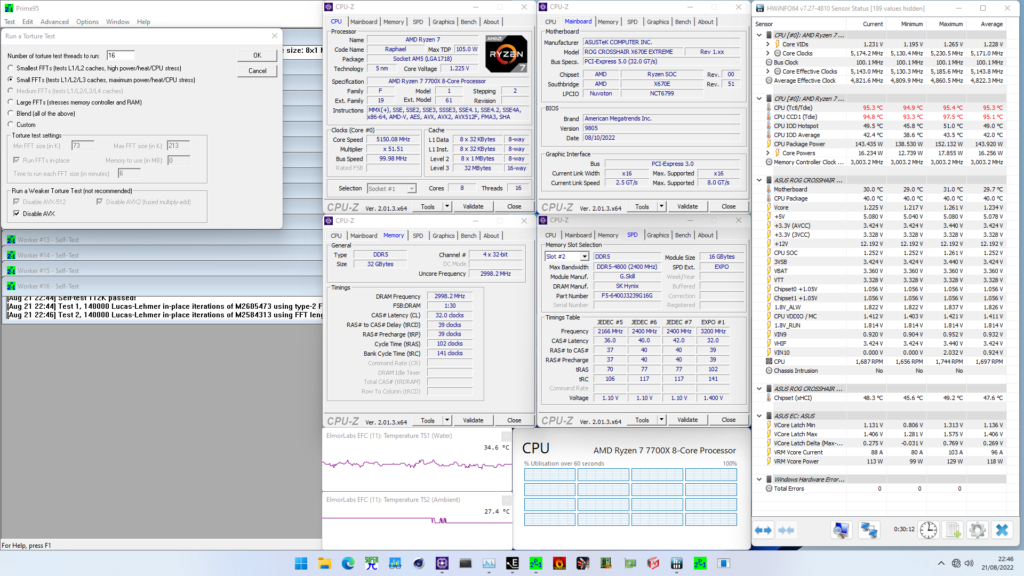Select Smallest FFTs radio option
Image resolution: width=1024 pixels, height=576 pixels.
[10, 68]
